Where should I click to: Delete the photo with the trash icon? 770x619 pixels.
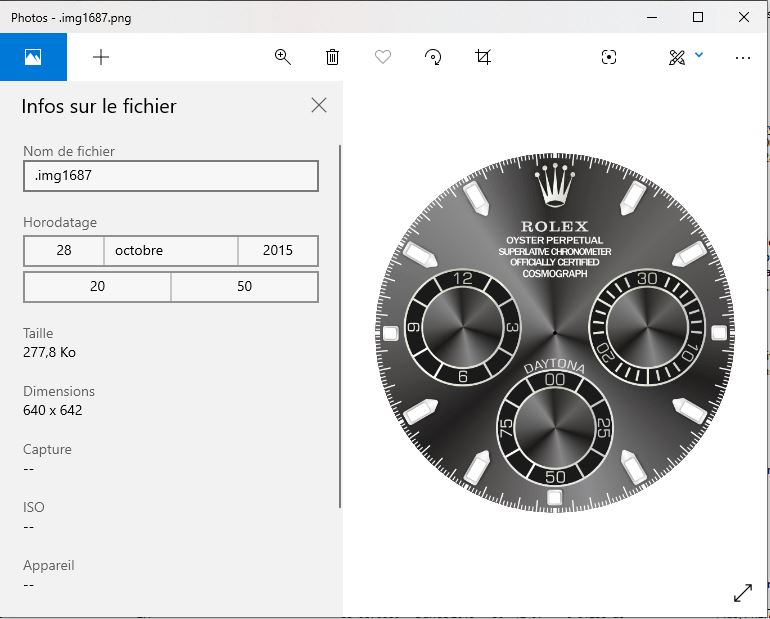332,57
